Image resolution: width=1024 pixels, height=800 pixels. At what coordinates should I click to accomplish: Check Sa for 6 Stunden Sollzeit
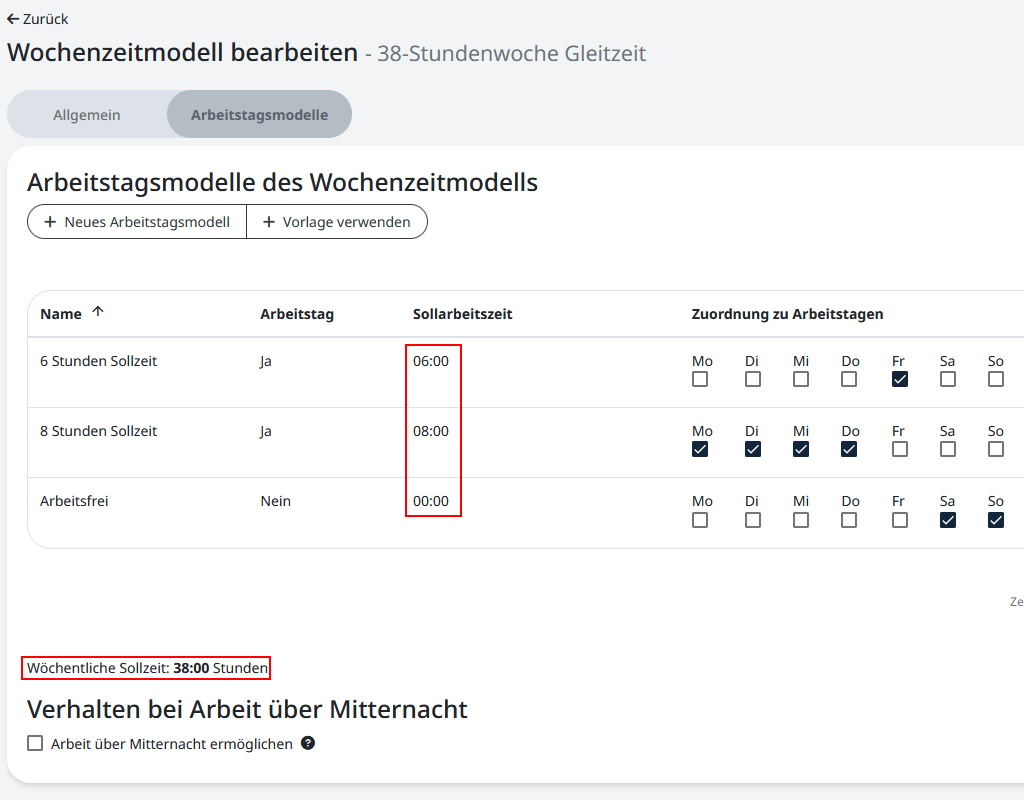pos(947,379)
